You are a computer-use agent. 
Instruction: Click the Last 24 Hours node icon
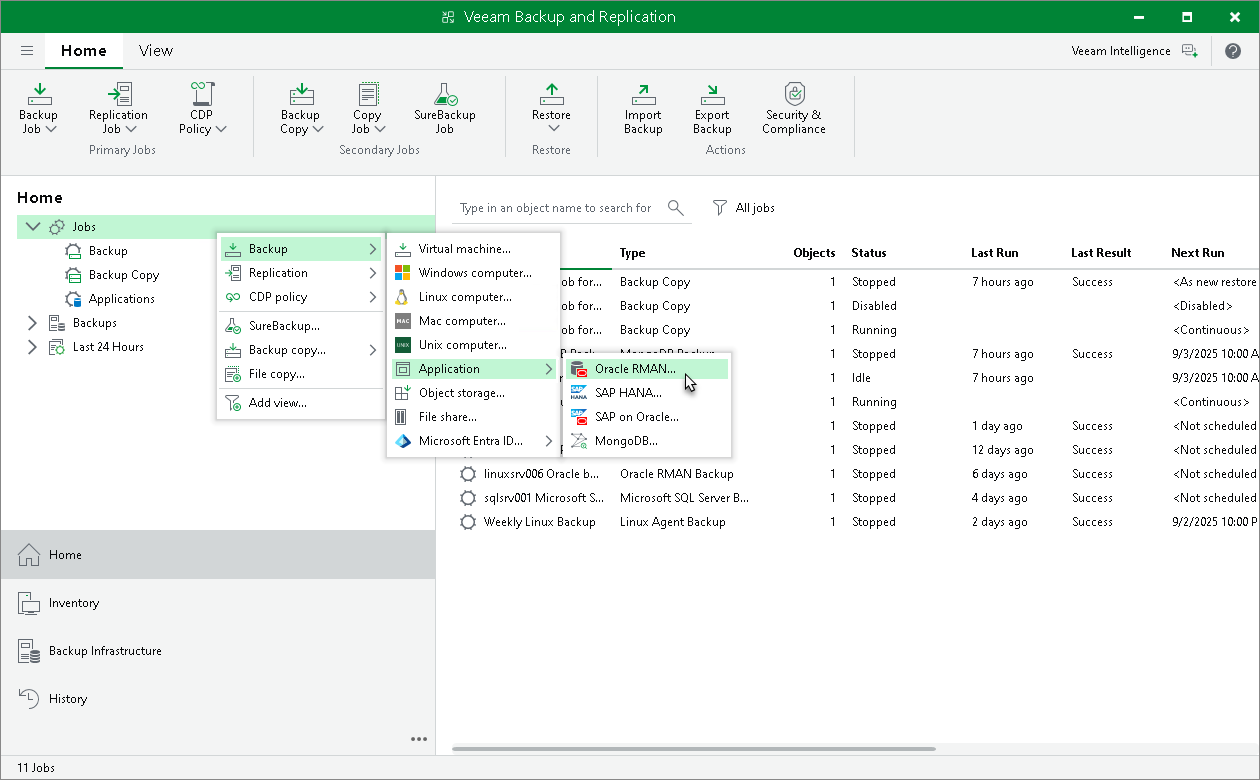coord(57,347)
